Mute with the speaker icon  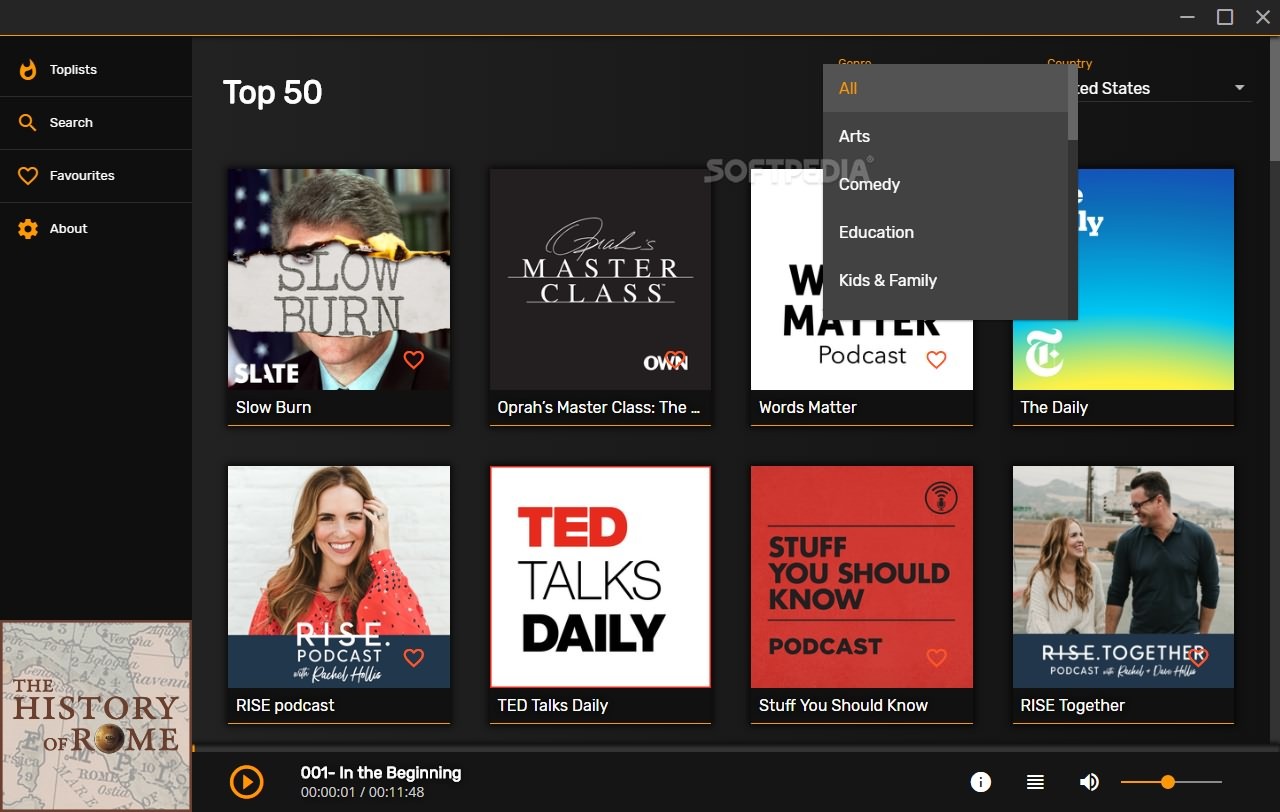click(x=1089, y=782)
